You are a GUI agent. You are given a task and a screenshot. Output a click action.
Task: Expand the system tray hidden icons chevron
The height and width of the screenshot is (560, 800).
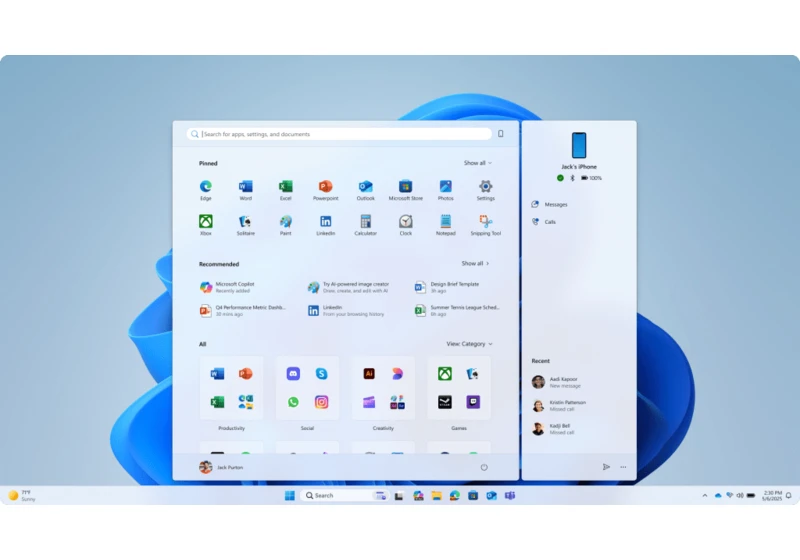(x=705, y=495)
